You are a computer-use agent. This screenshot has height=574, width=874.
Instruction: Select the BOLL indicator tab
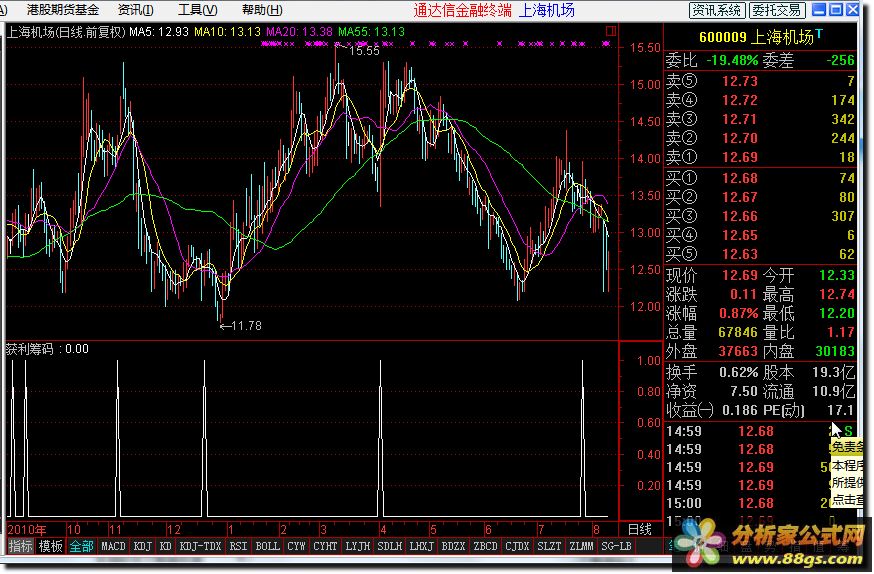[x=268, y=546]
